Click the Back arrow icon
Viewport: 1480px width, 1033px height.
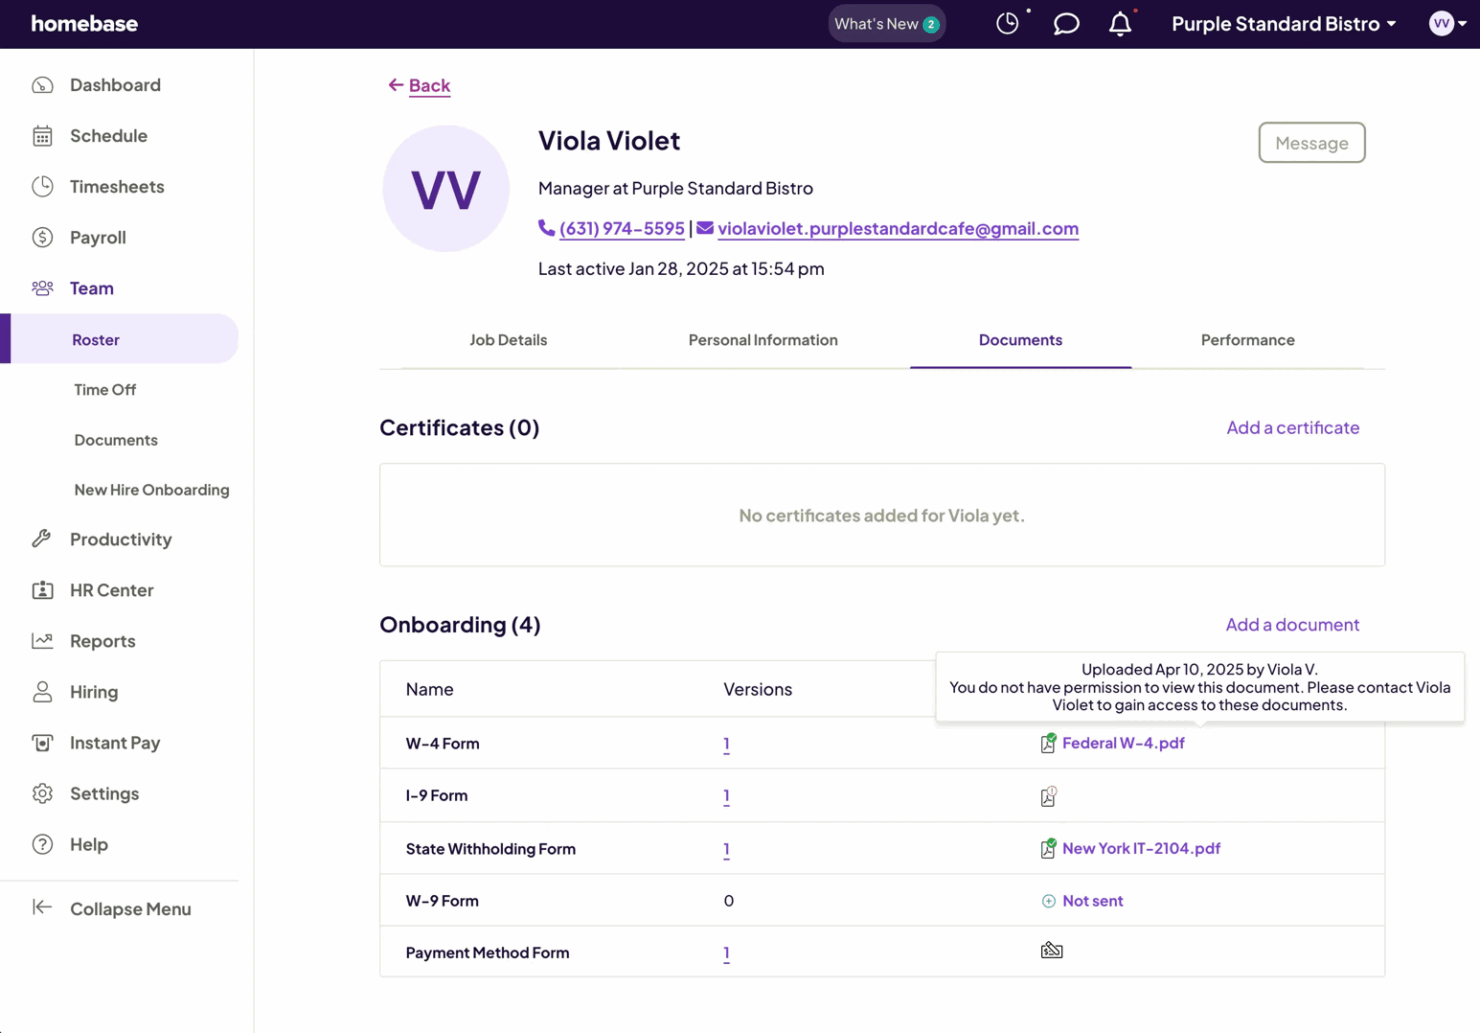click(x=396, y=85)
